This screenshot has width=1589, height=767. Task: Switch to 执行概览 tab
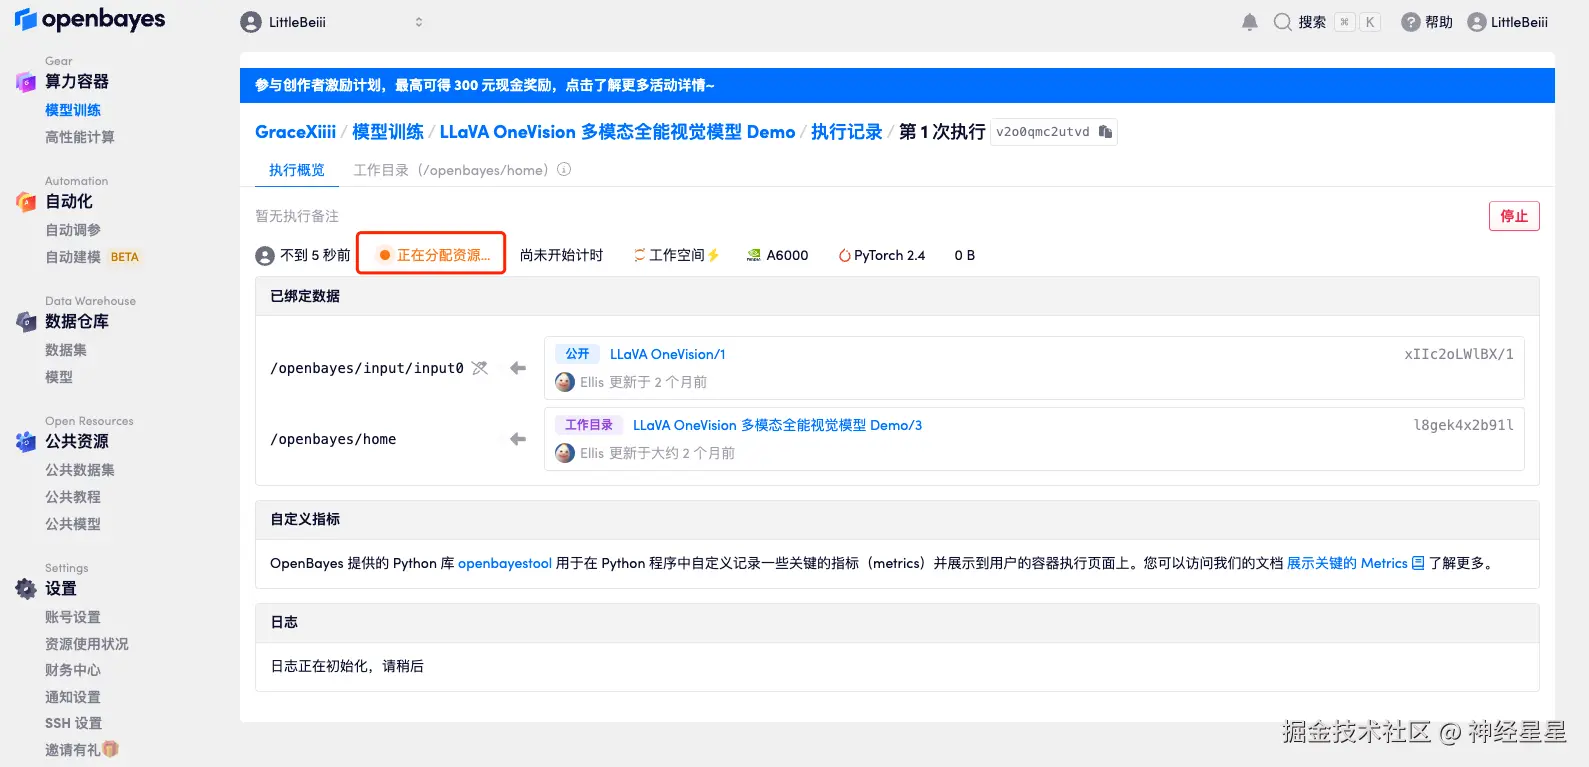pyautogui.click(x=297, y=170)
